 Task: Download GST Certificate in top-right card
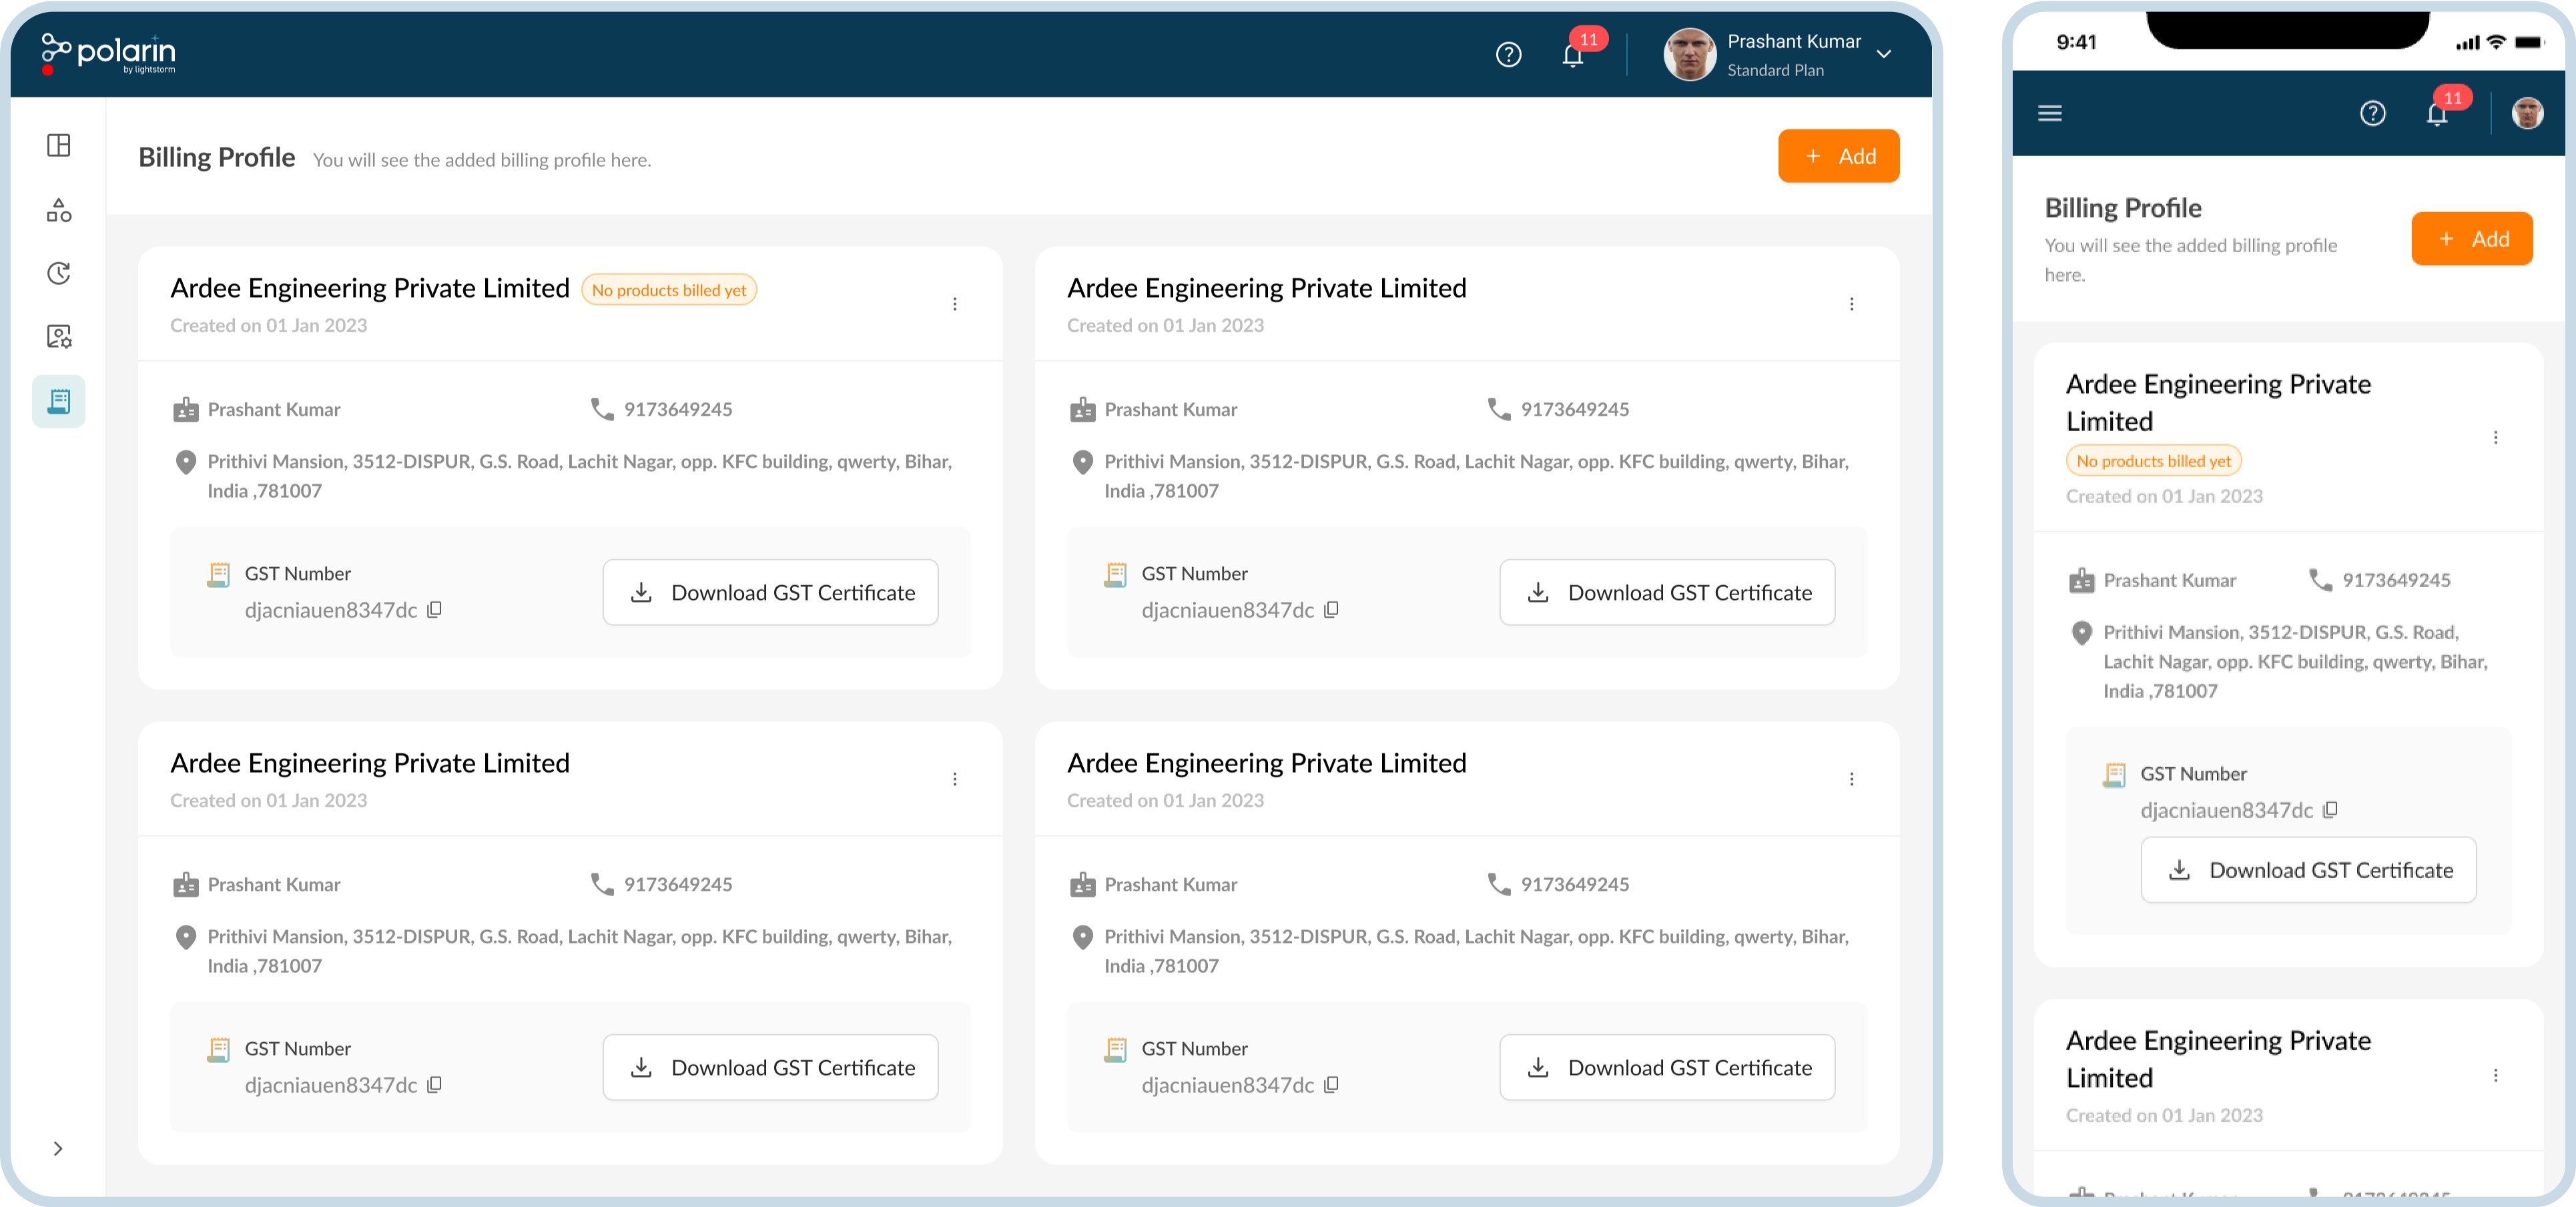point(1667,593)
